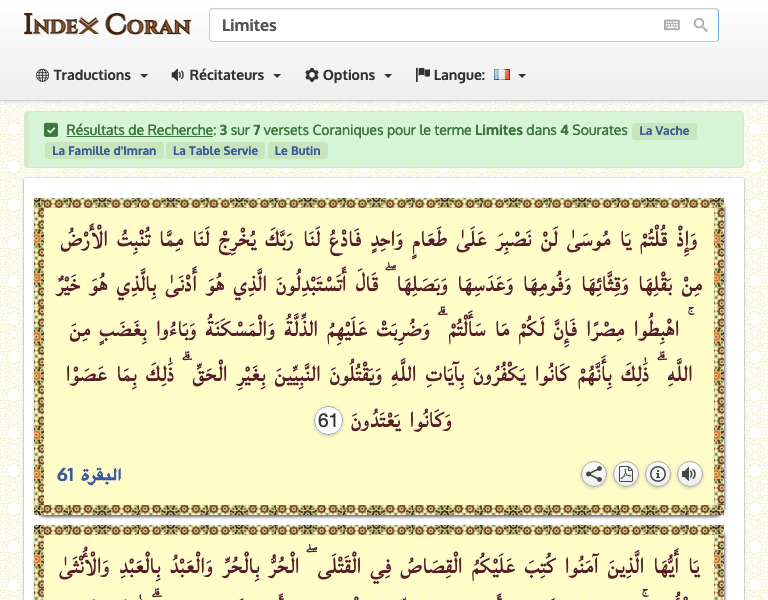Toggle the green results checkbox
The height and width of the screenshot is (600, 768).
tap(51, 130)
